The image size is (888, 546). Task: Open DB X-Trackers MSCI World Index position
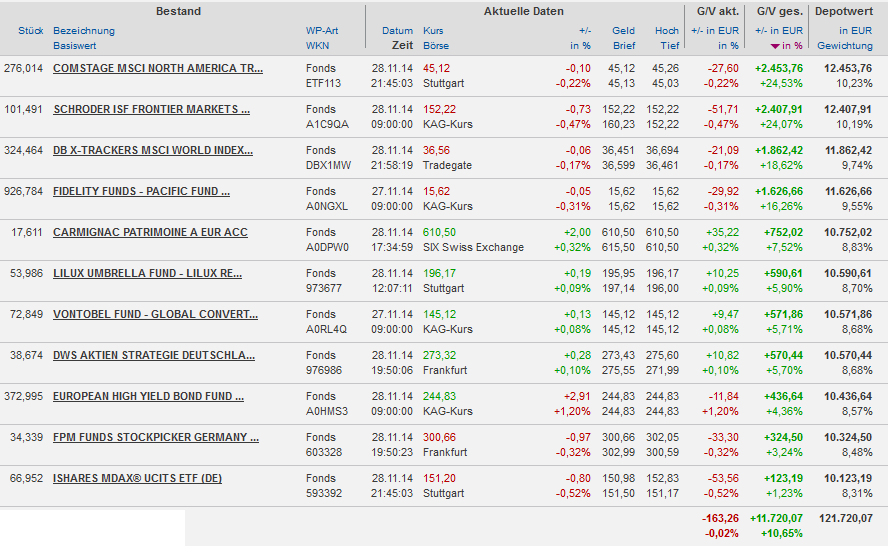click(153, 150)
